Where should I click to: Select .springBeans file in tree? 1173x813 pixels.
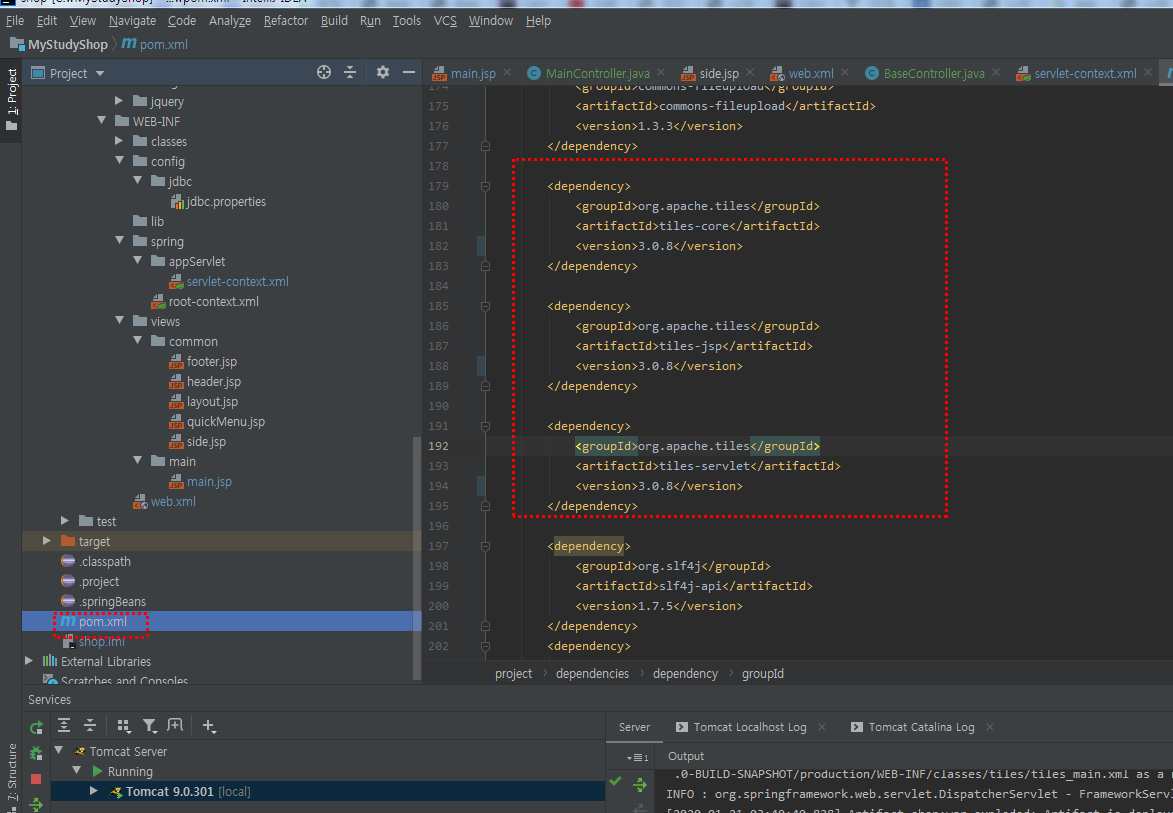(104, 601)
